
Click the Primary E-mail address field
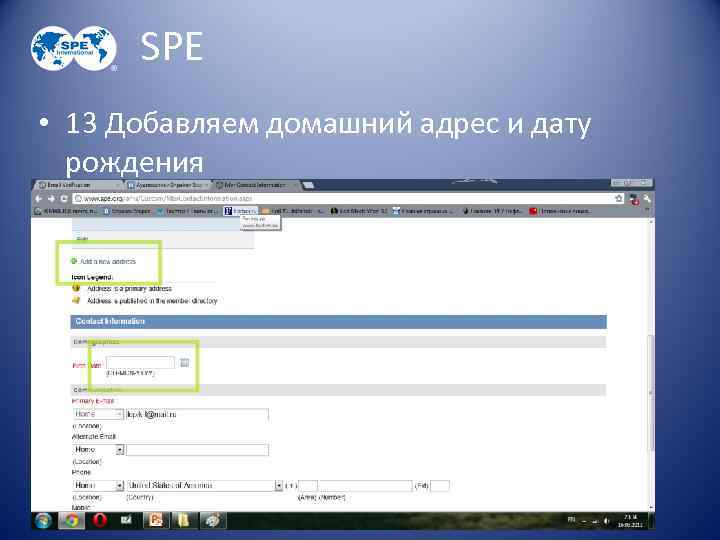coord(197,415)
